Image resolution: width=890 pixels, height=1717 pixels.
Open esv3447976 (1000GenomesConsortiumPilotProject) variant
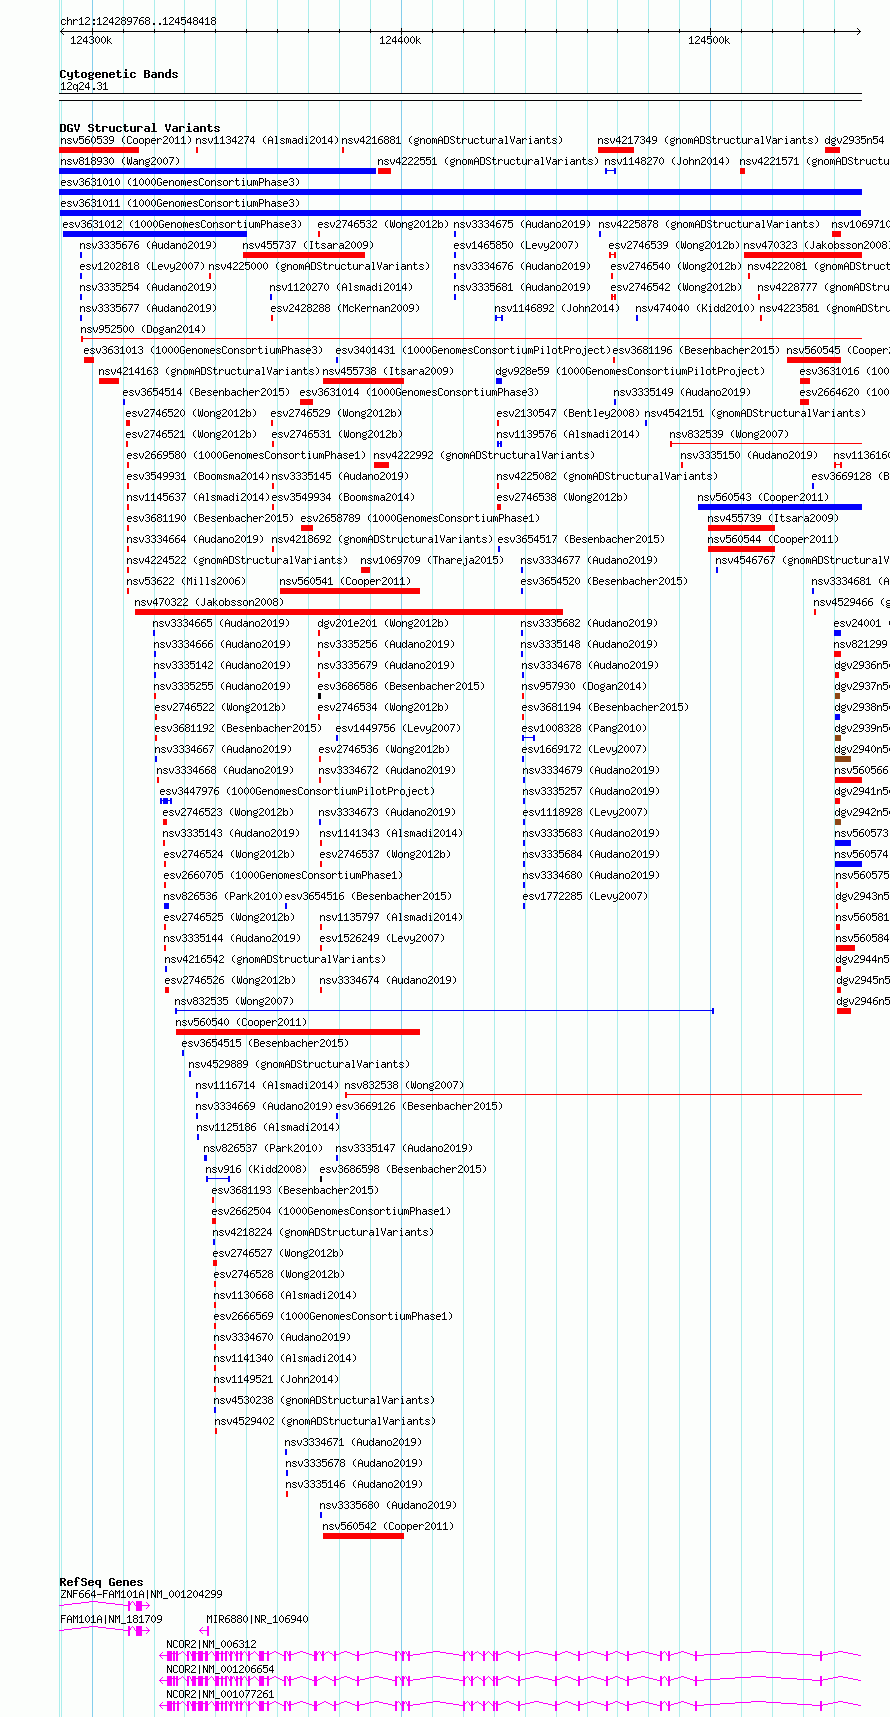pos(297,792)
